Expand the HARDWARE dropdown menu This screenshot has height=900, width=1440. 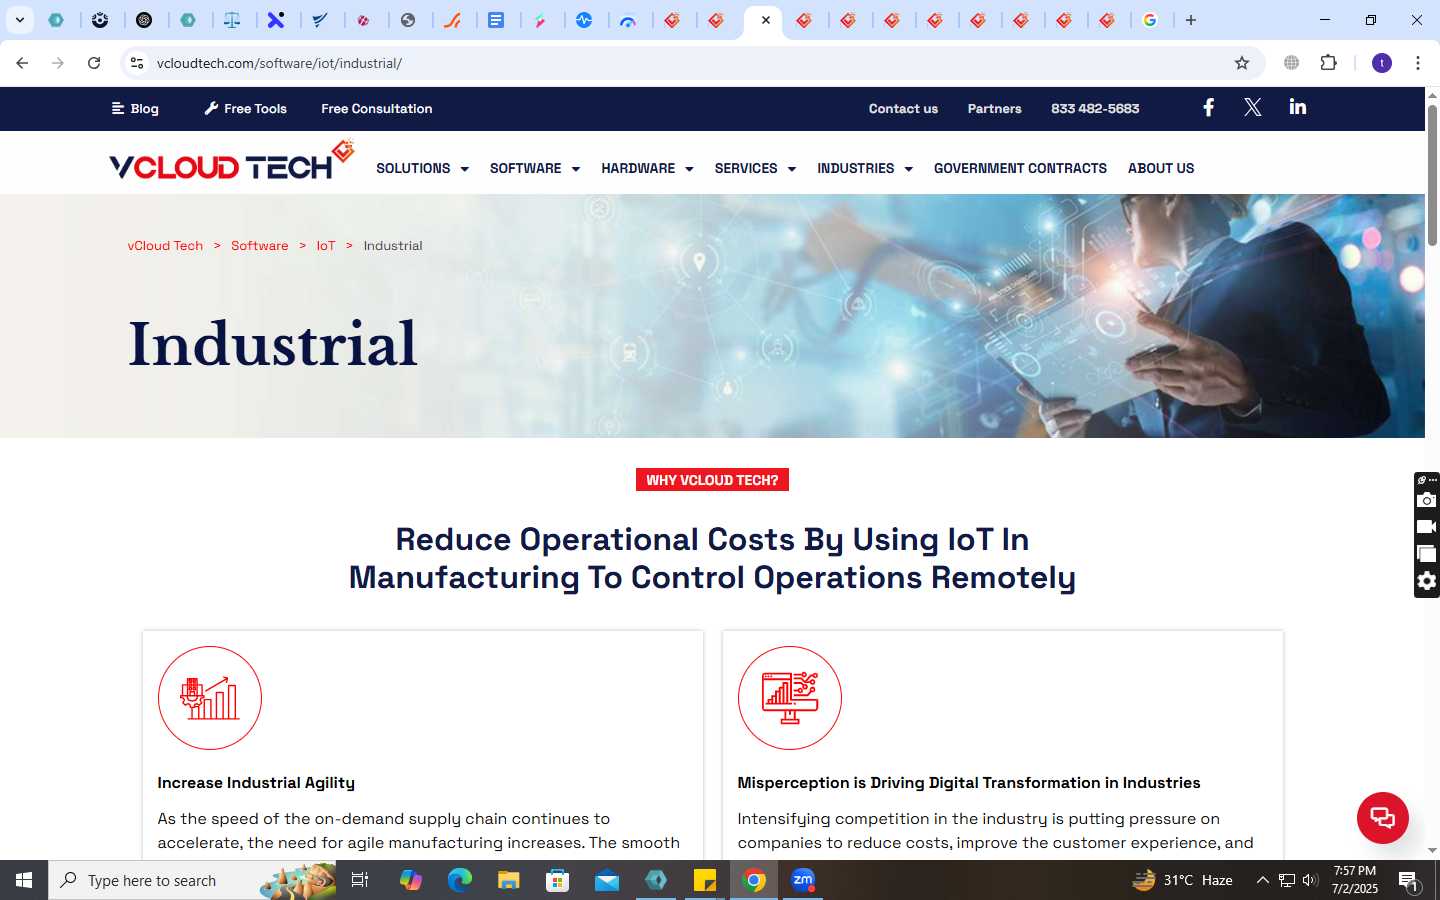click(x=647, y=168)
